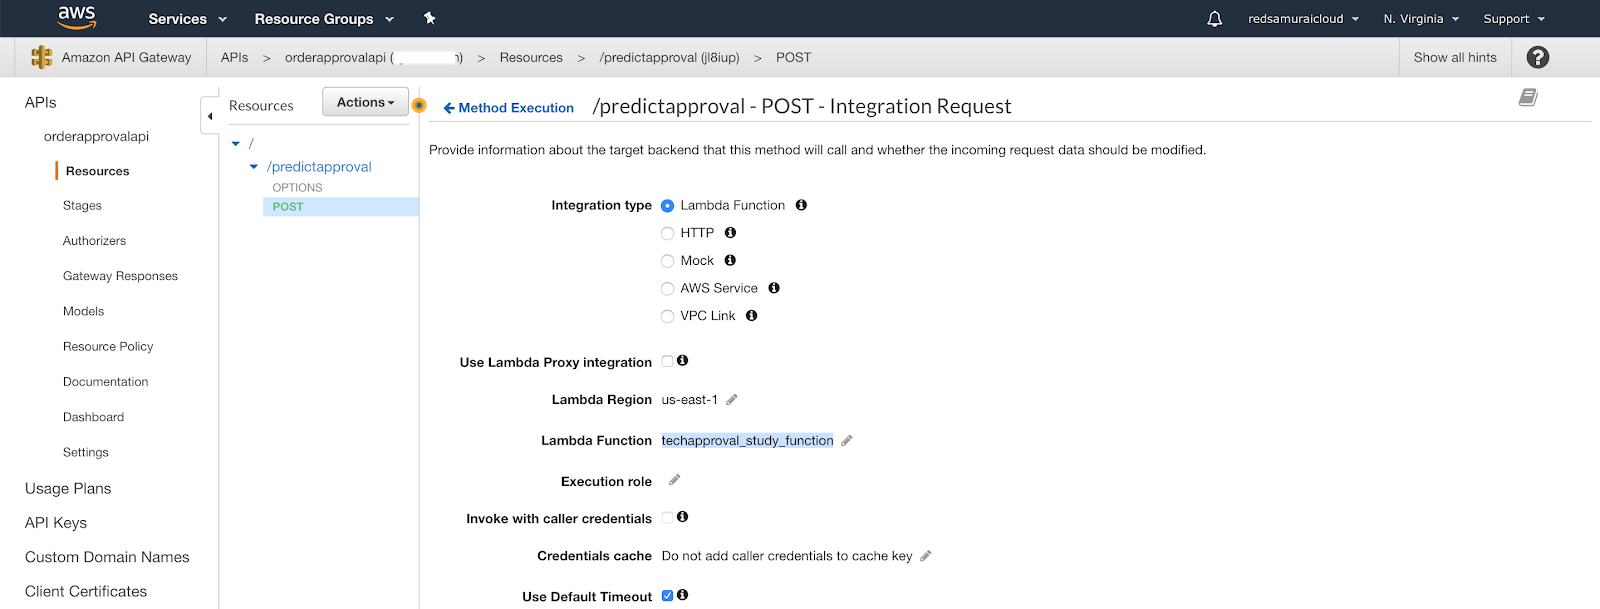This screenshot has width=1600, height=609.
Task: Edit Credentials cache with pencil icon
Action: point(926,556)
